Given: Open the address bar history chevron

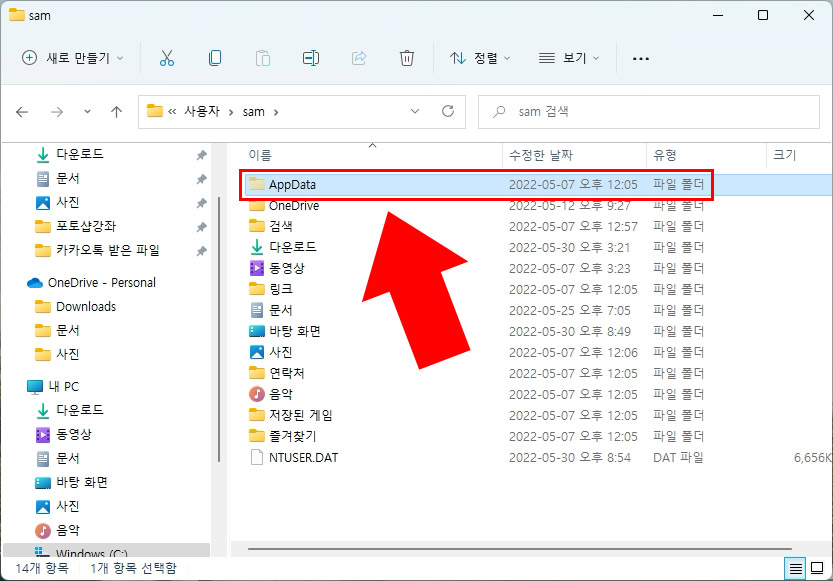Looking at the screenshot, I should pyautogui.click(x=415, y=112).
